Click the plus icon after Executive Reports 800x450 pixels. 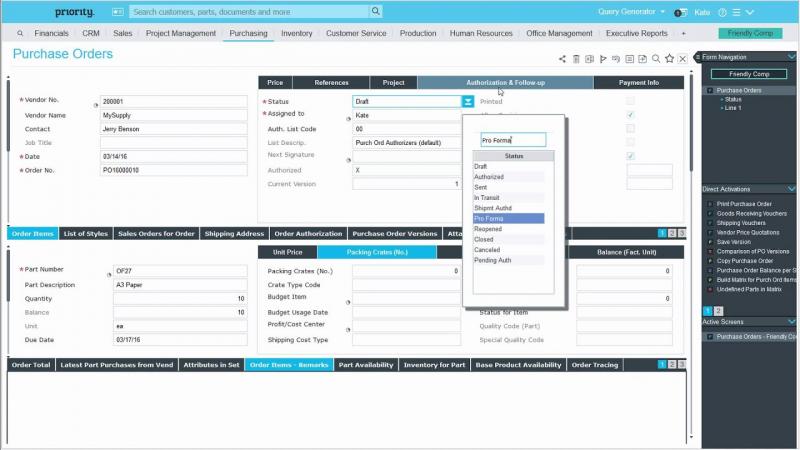point(684,33)
